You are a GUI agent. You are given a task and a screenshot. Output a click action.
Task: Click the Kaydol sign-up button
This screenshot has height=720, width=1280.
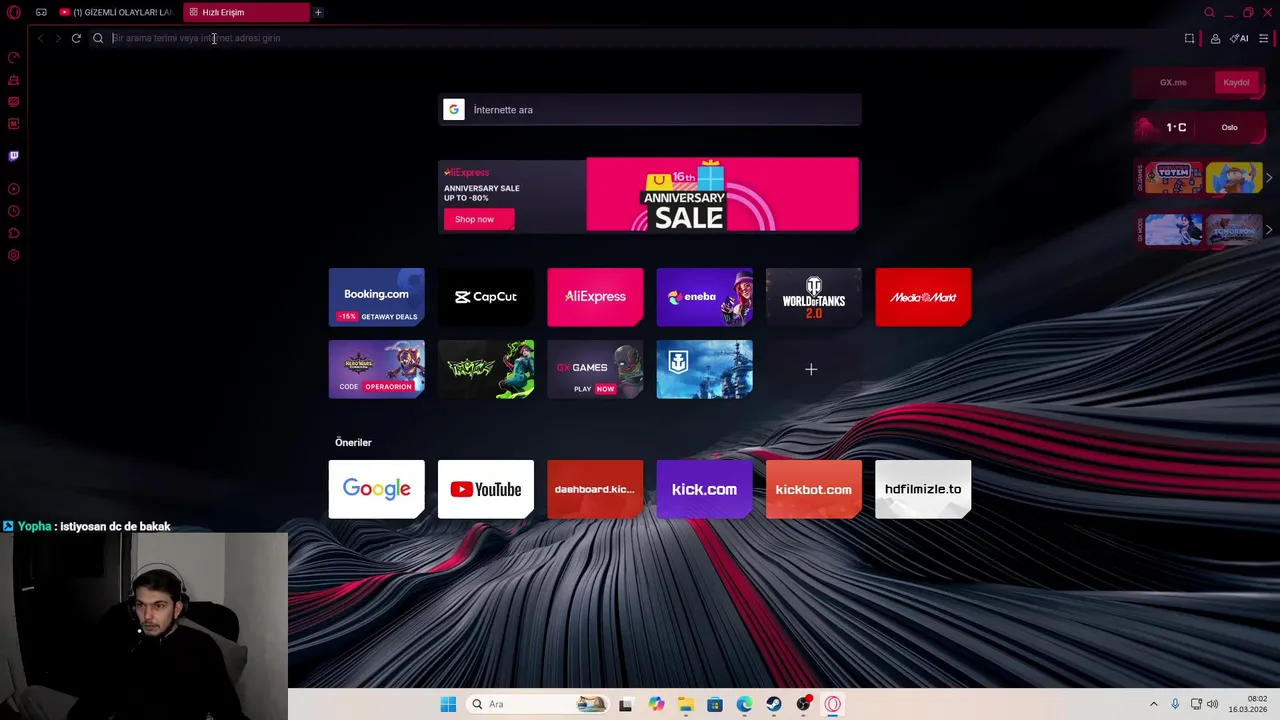coord(1236,82)
